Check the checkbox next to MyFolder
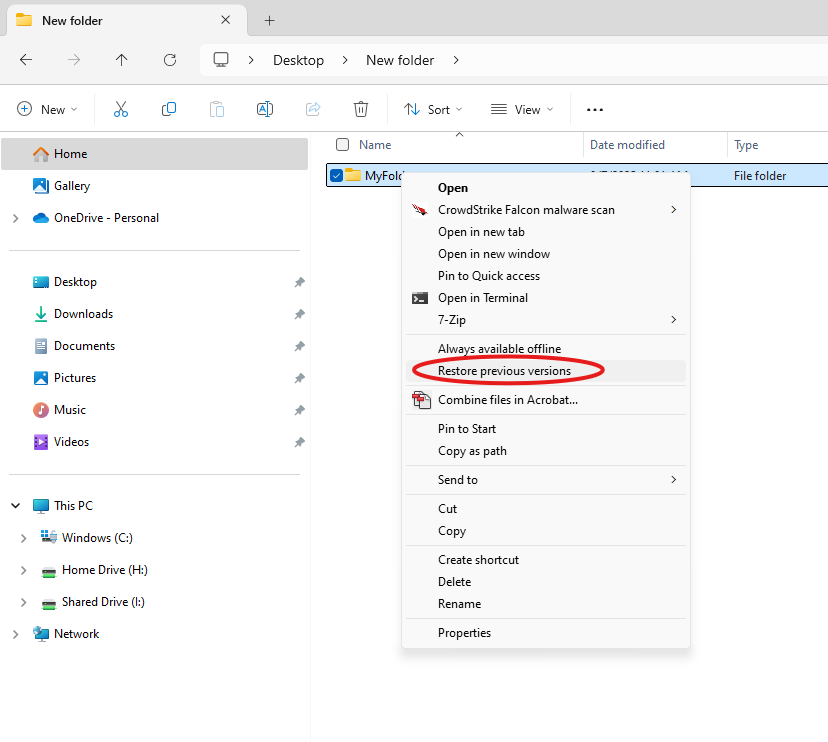Viewport: 828px width, 742px height. point(336,174)
